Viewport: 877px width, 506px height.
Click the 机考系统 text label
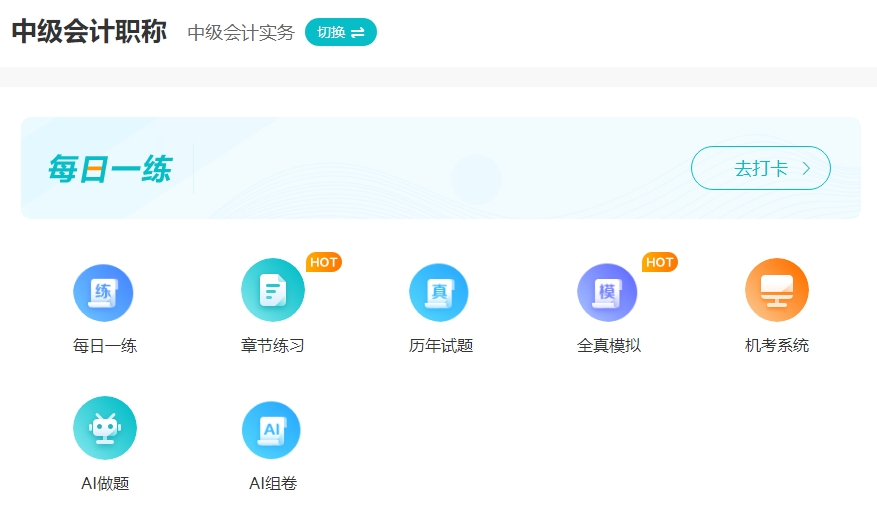[777, 346]
